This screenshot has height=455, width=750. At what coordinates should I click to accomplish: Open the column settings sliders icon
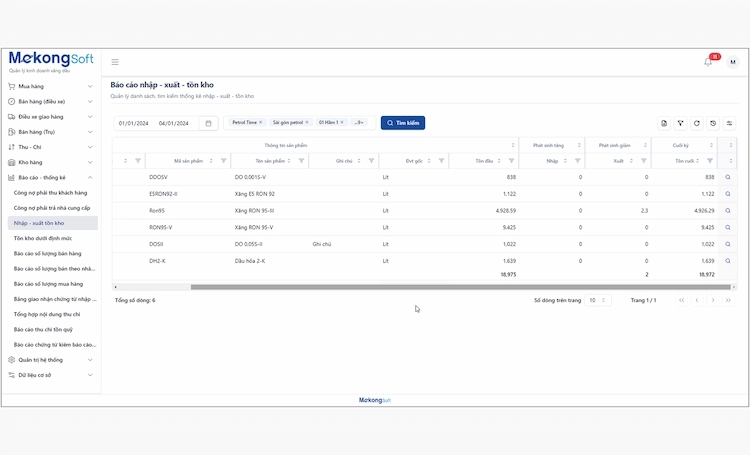(729, 123)
